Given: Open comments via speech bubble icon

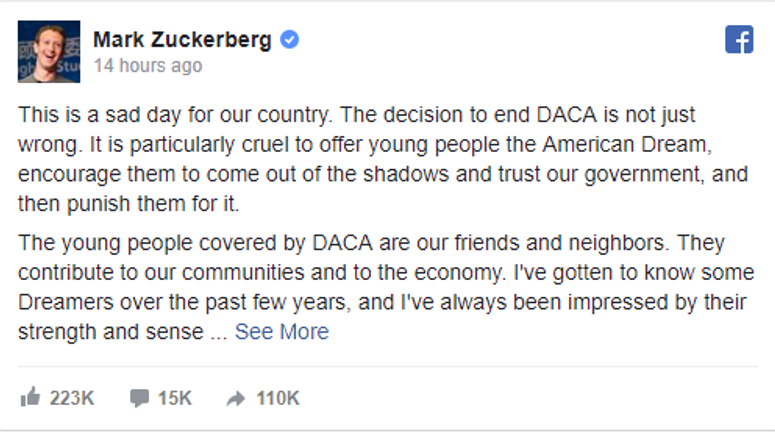Looking at the screenshot, I should 139,398.
